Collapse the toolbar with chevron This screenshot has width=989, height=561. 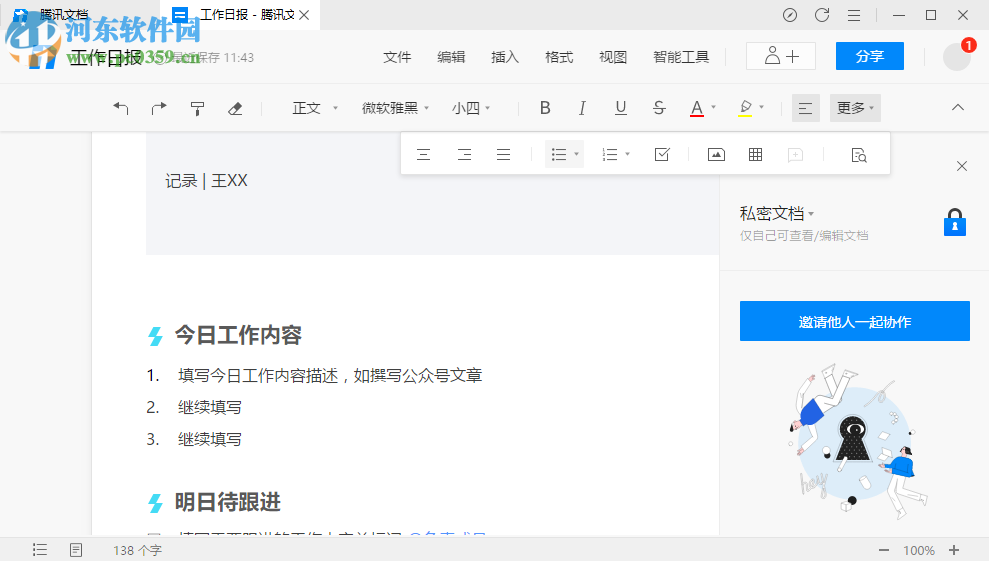point(957,108)
